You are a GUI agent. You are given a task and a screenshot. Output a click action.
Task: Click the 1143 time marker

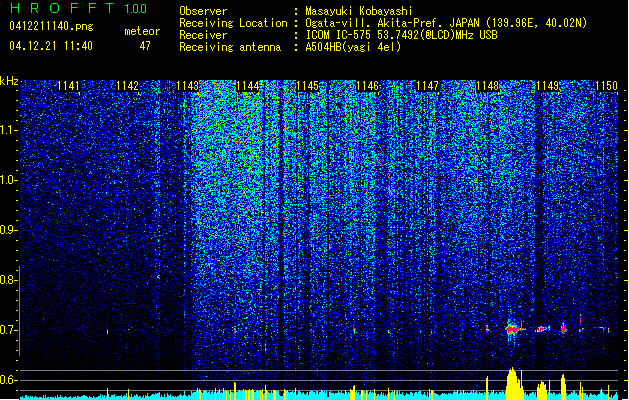pos(187,86)
